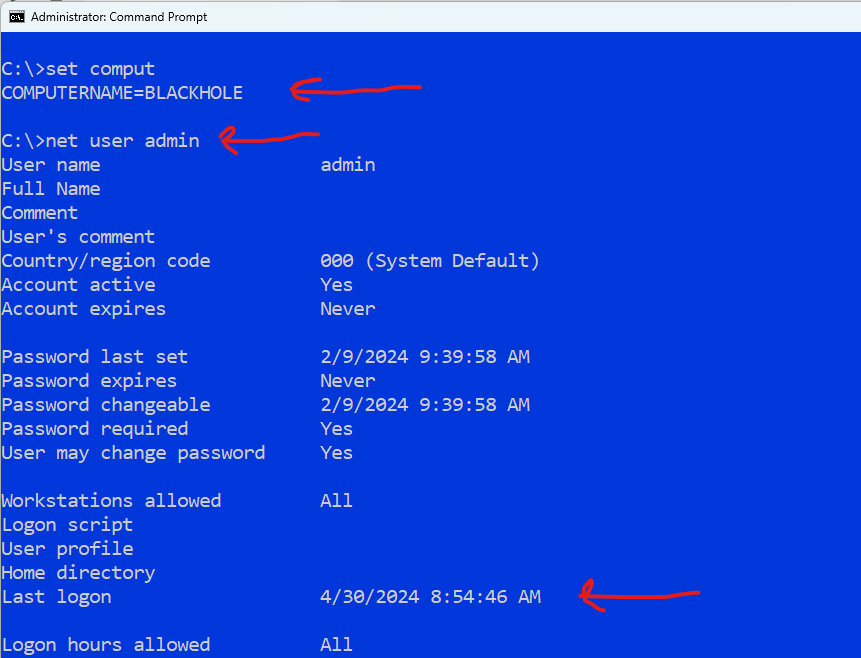Select the admin user name value
This screenshot has height=658, width=861.
click(x=347, y=164)
